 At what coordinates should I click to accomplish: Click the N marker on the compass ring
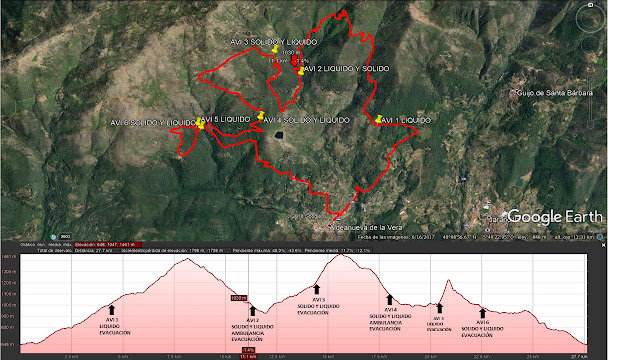click(x=590, y=5)
